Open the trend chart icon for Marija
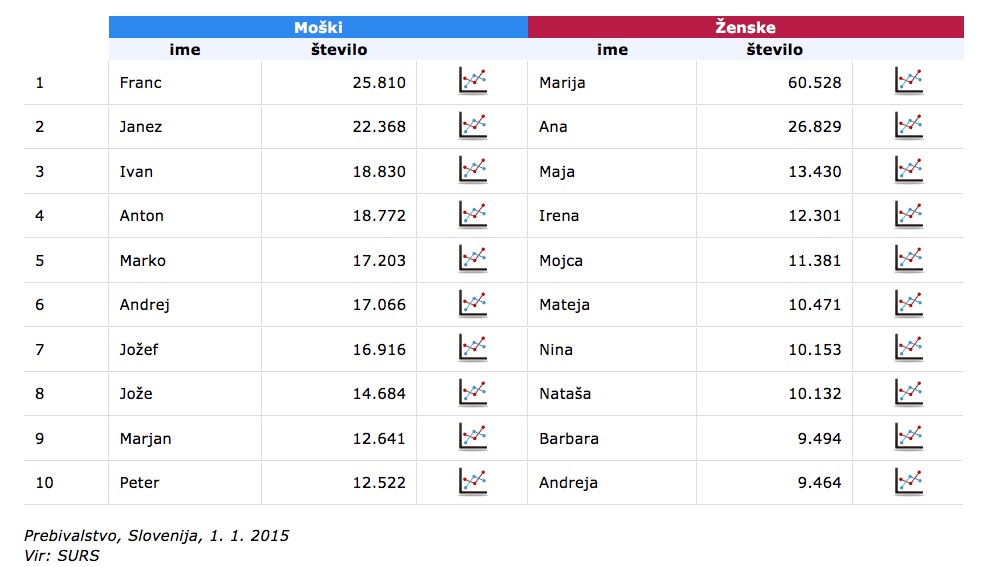 (909, 81)
